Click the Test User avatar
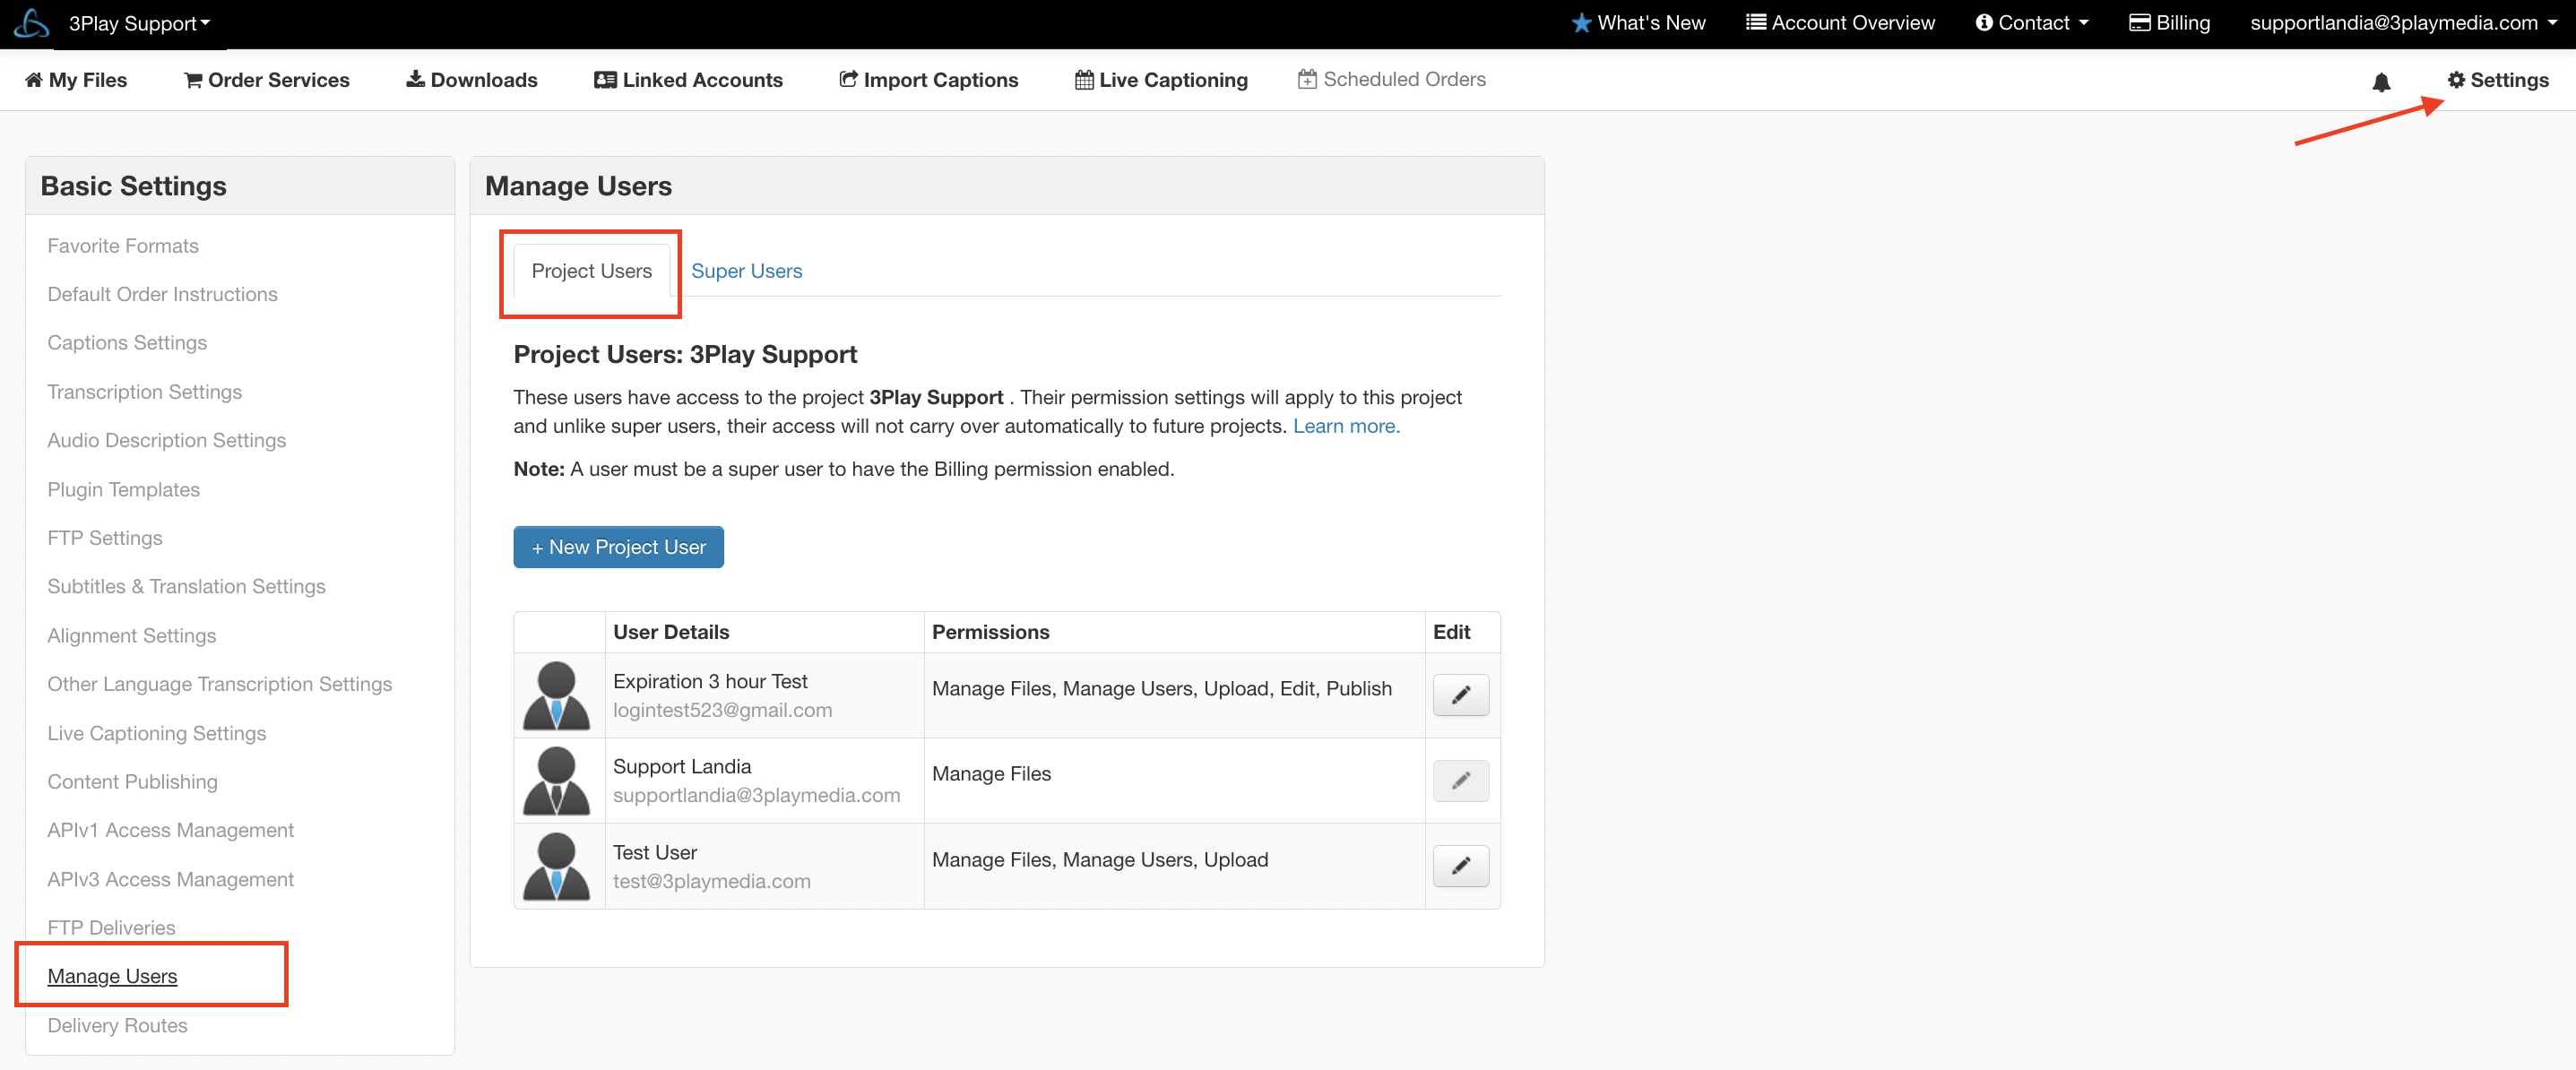The image size is (2576, 1070). (x=557, y=866)
